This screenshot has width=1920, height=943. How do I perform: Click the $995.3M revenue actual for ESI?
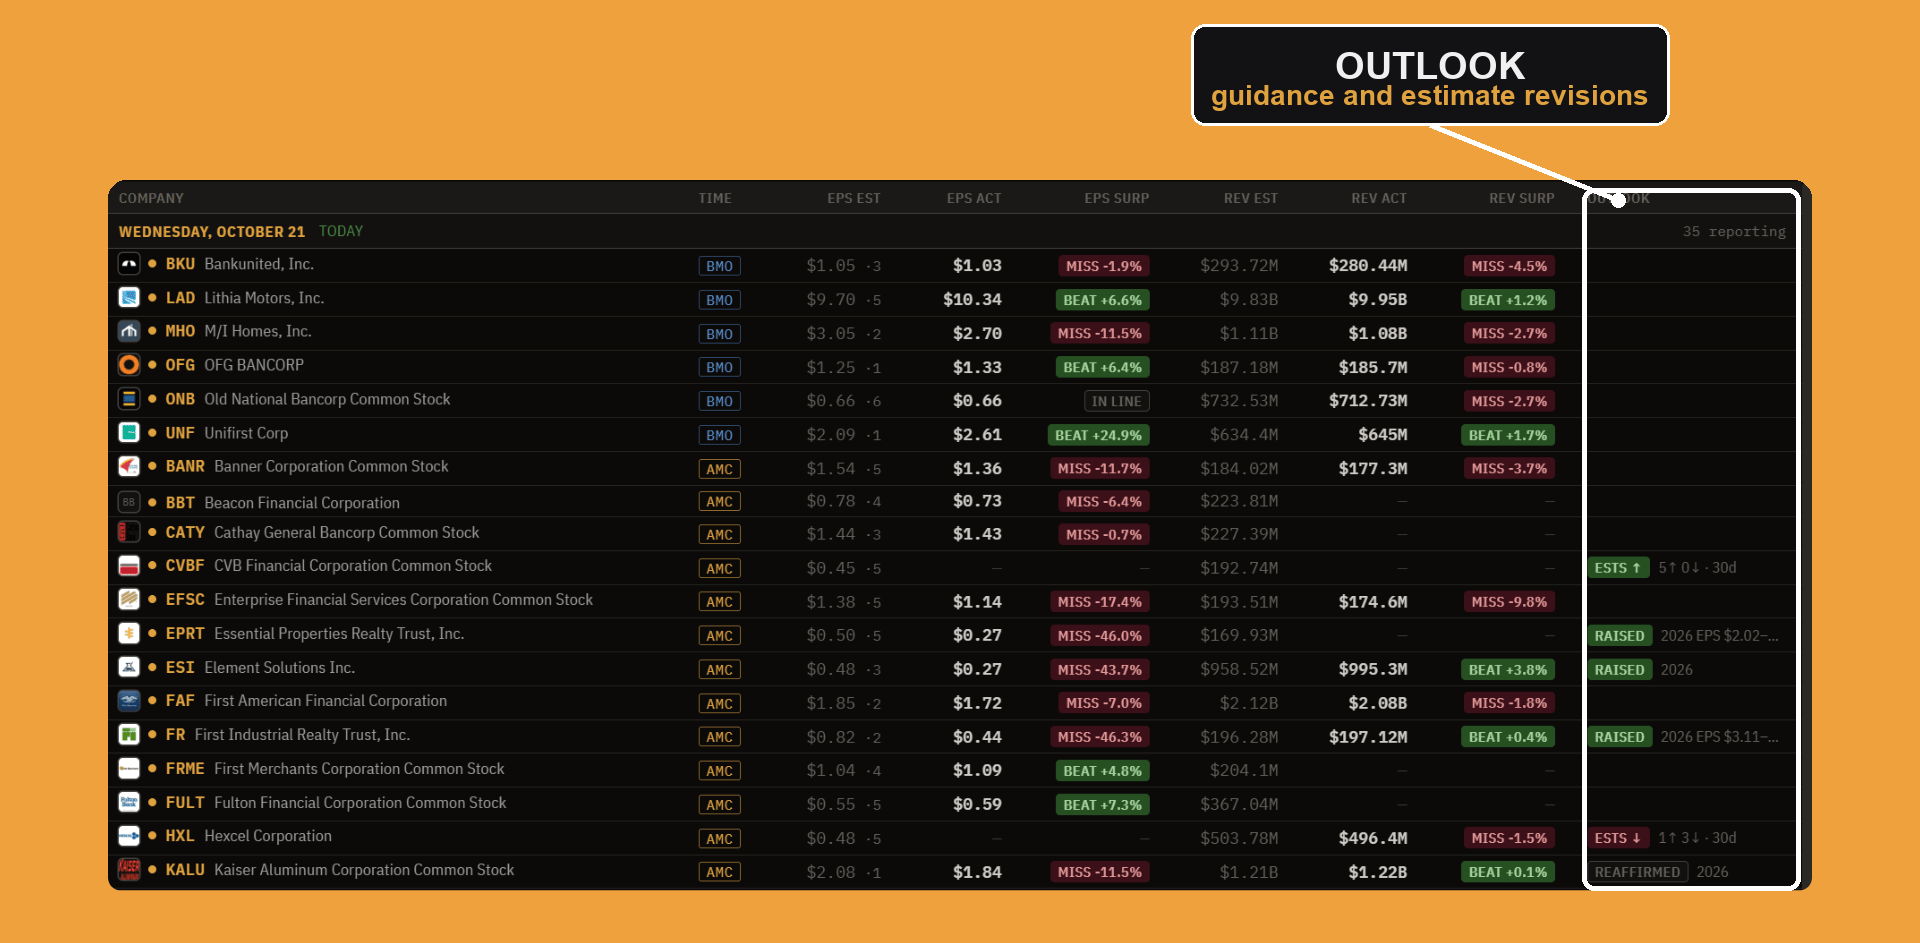pos(1373,669)
